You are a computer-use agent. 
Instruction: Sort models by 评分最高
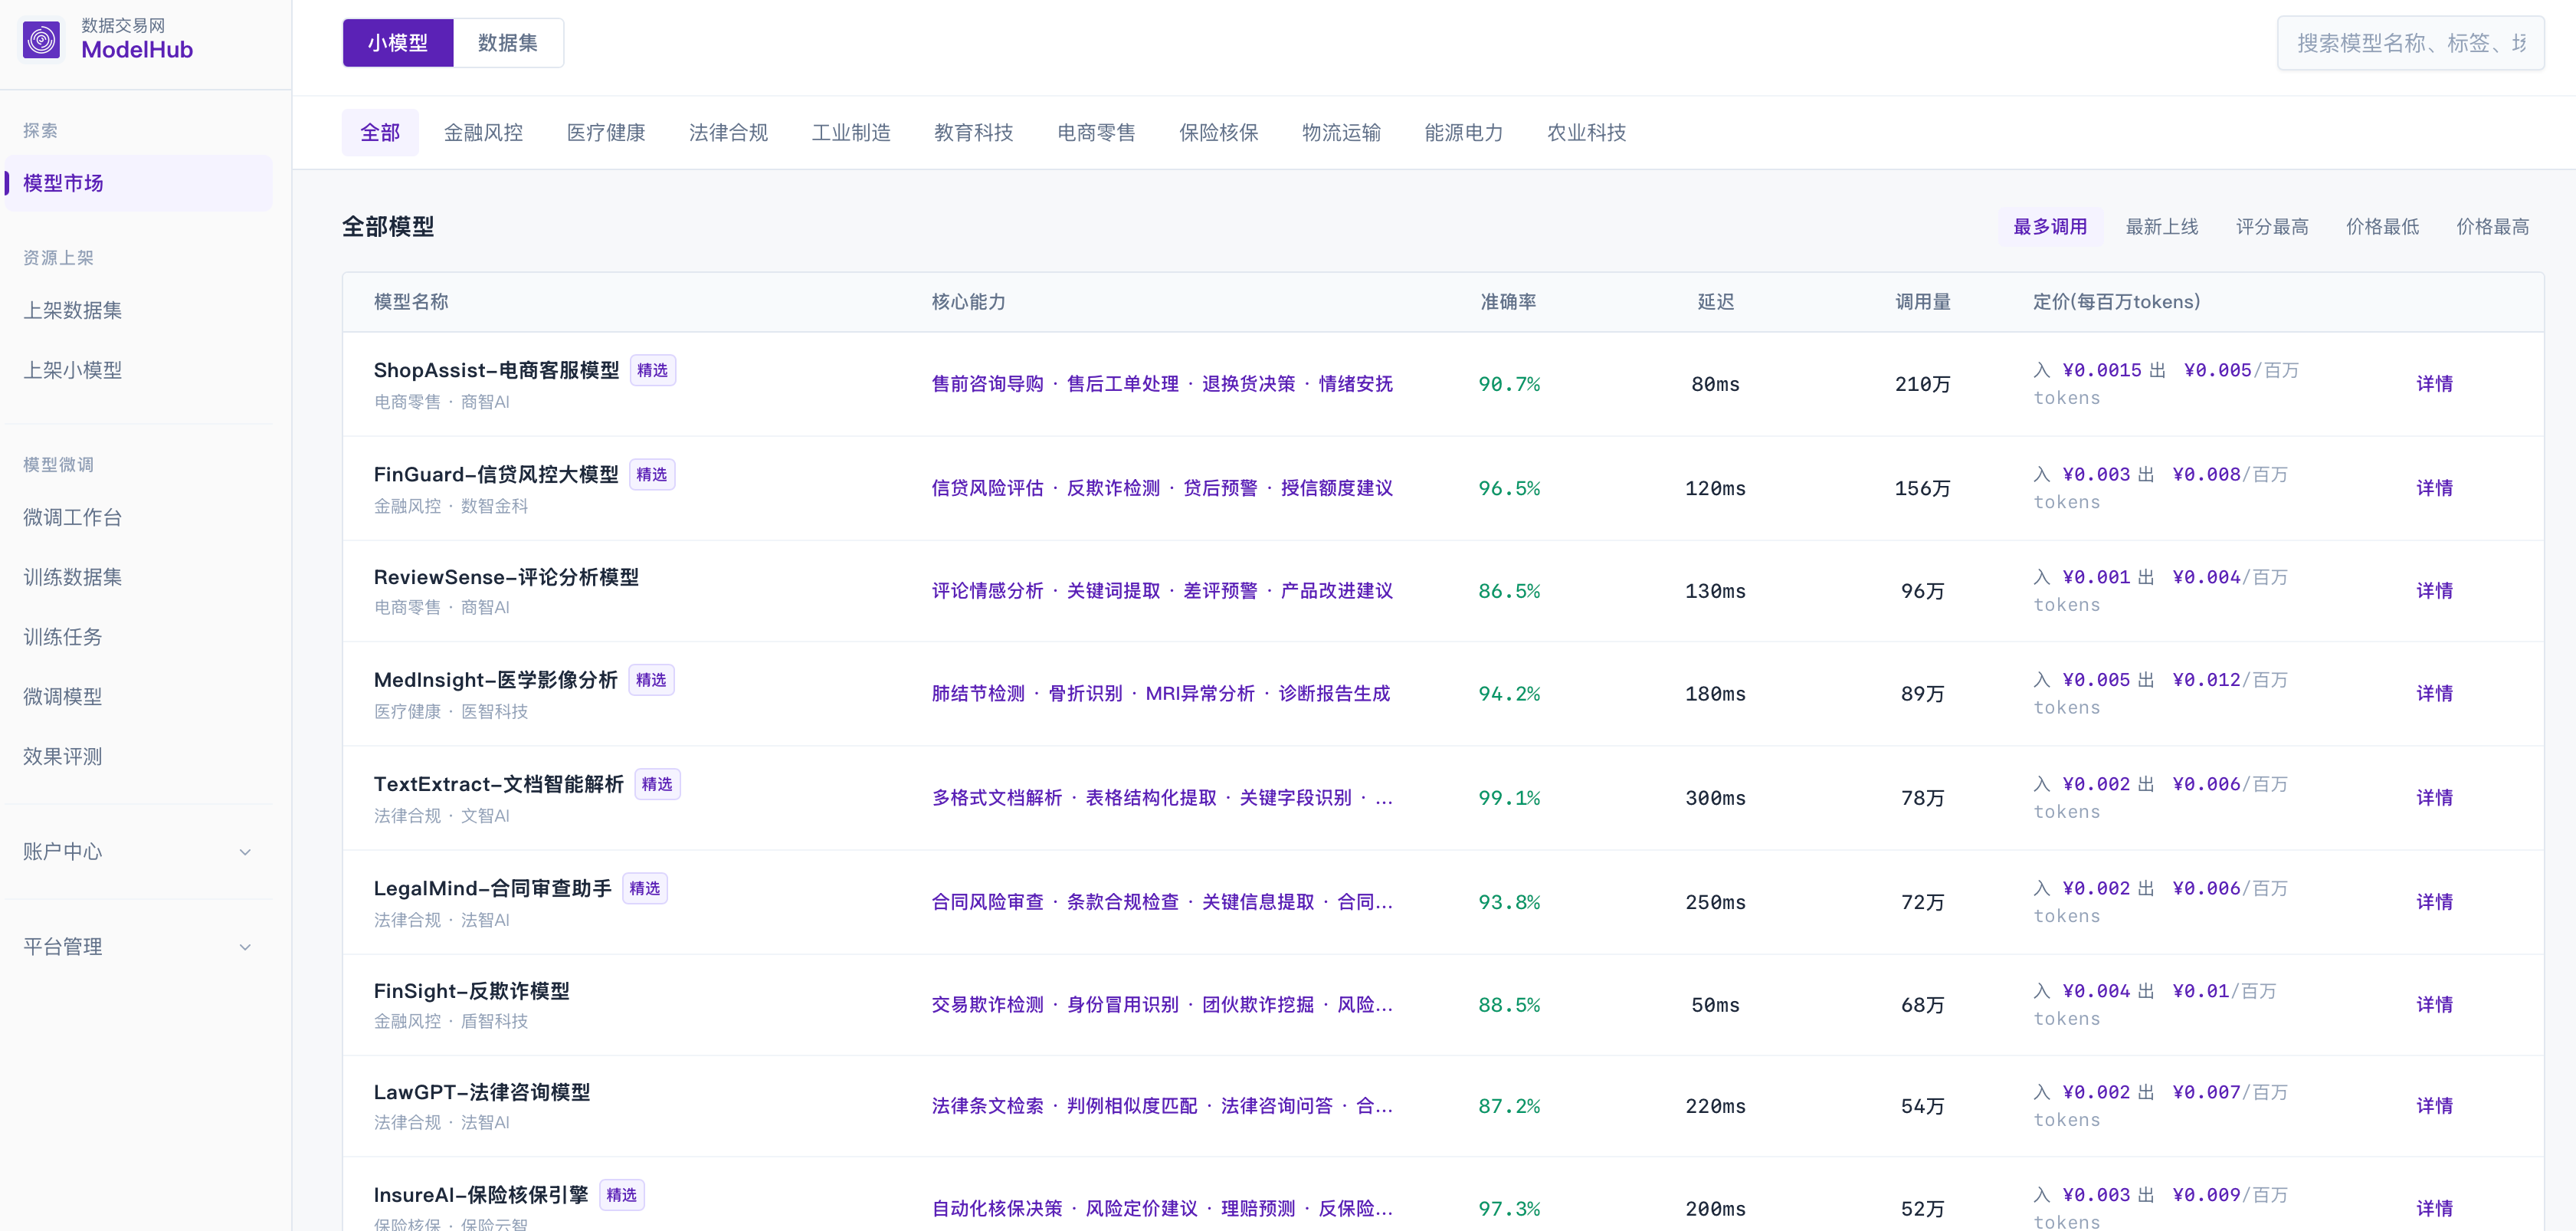coord(2272,227)
